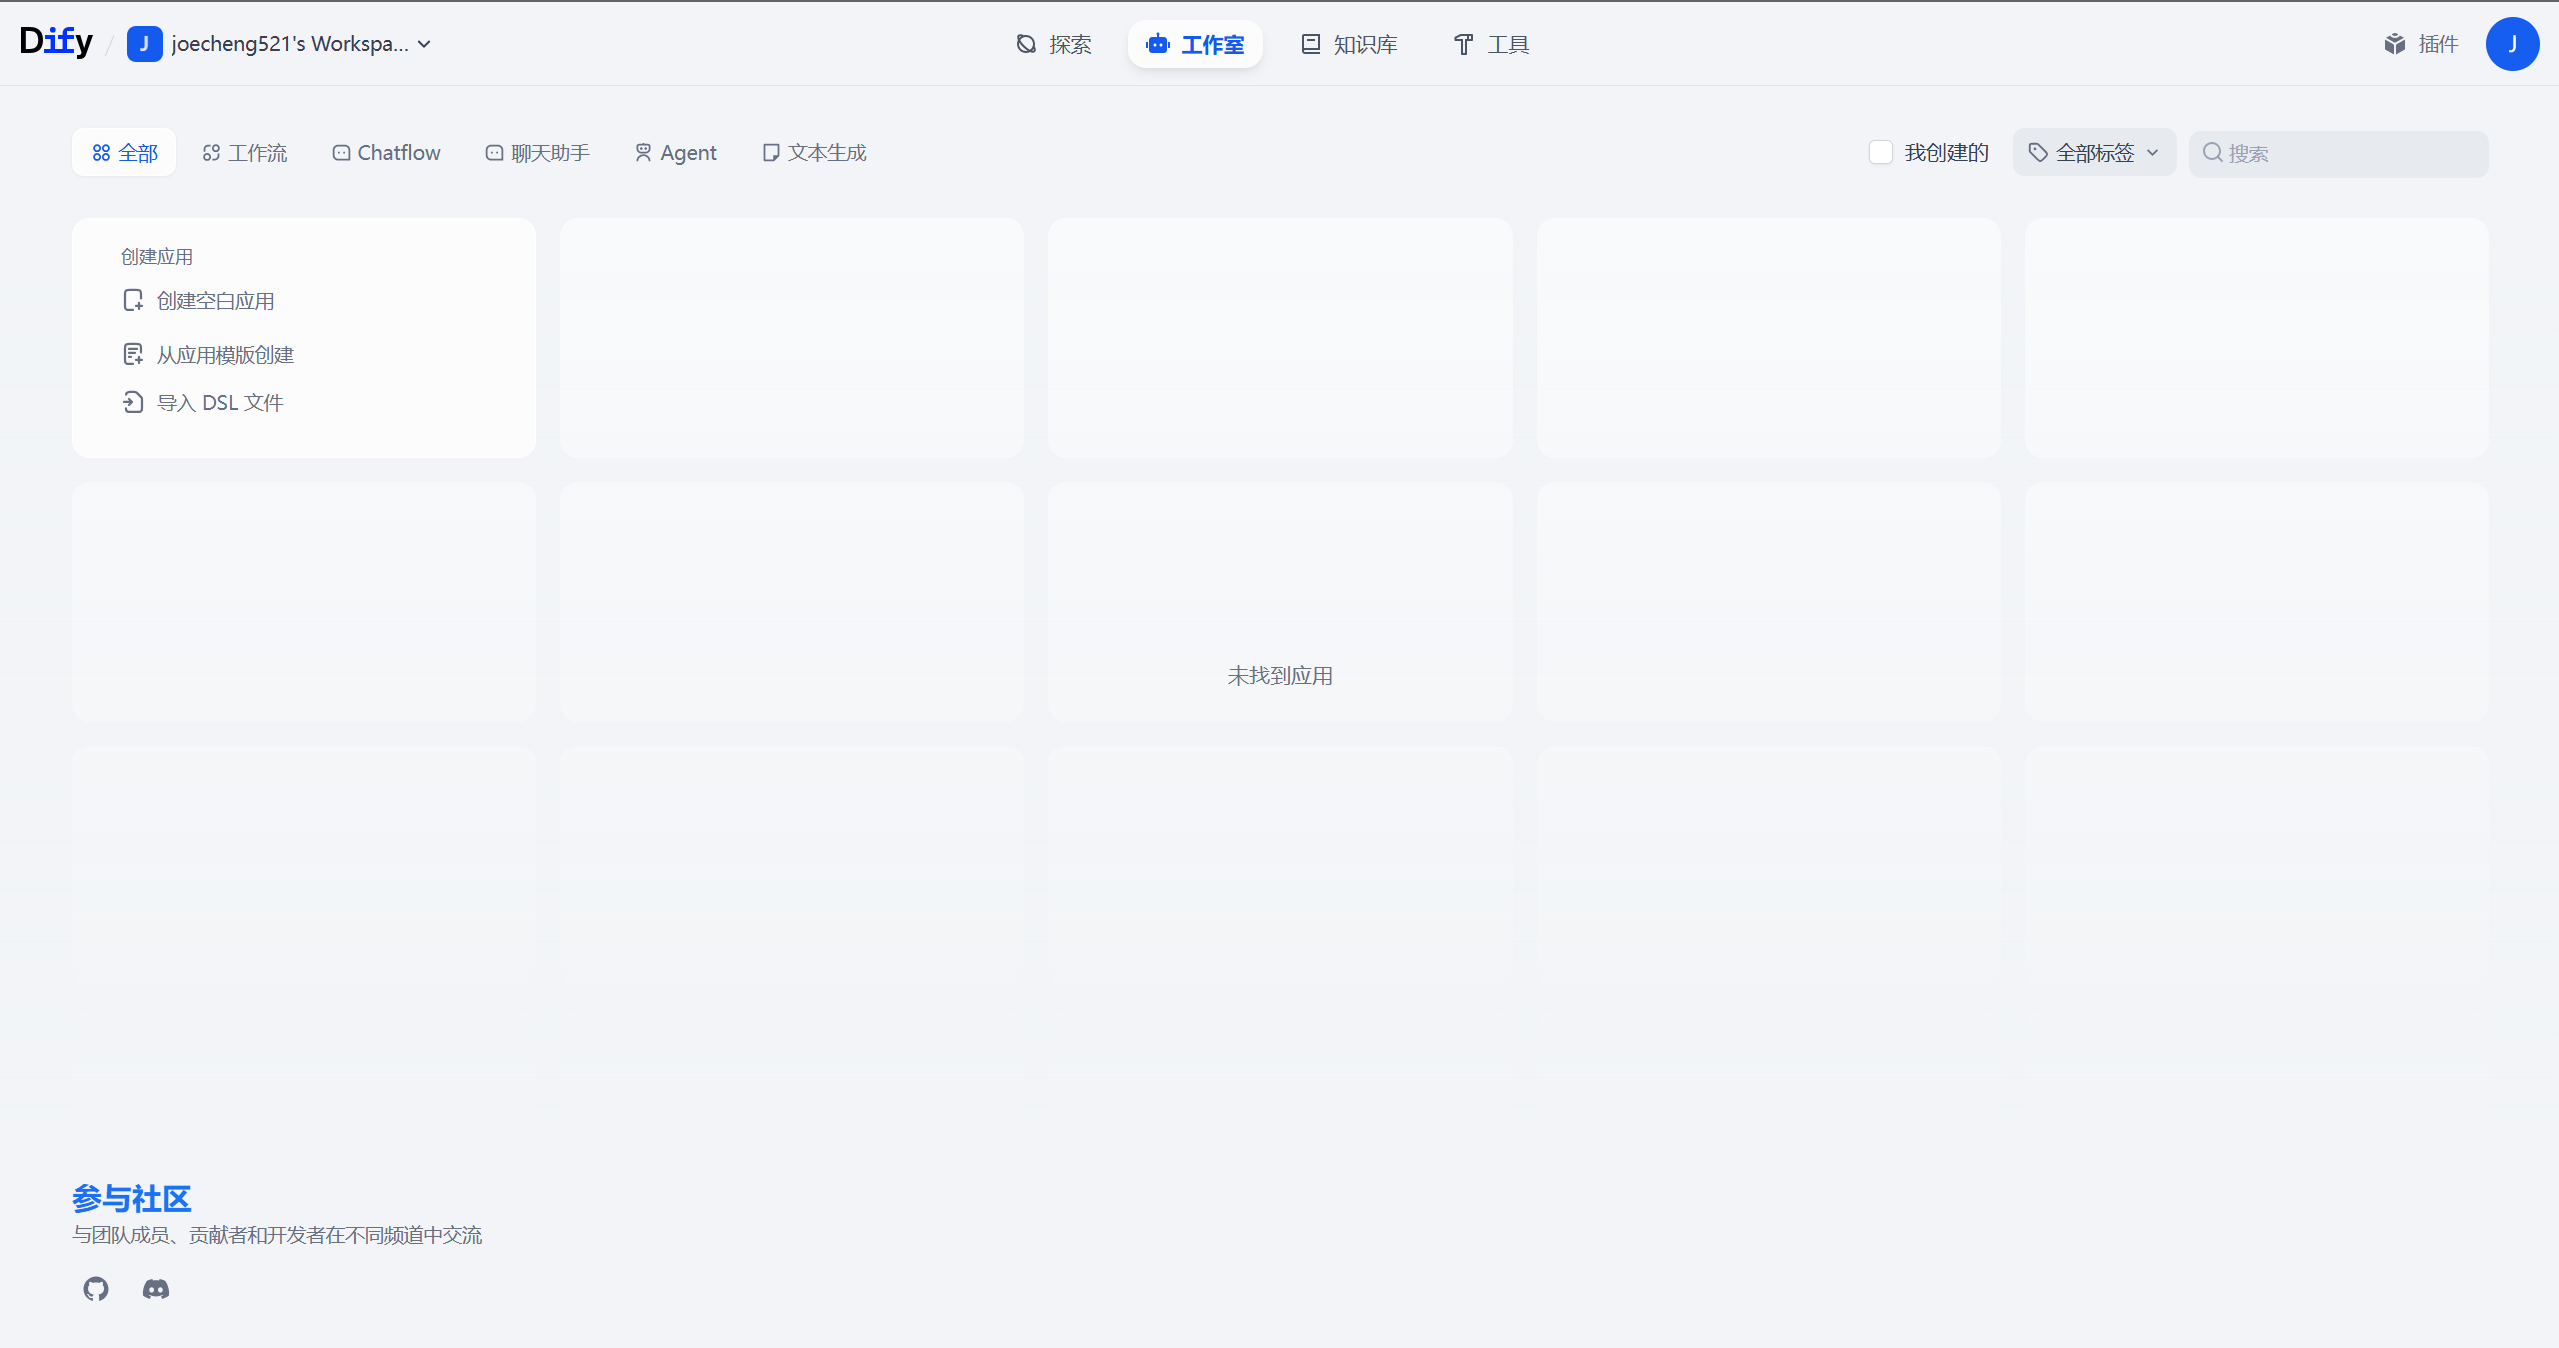Open the 探索 navigation item
Screen dimensions: 2559x1348
[1054, 44]
